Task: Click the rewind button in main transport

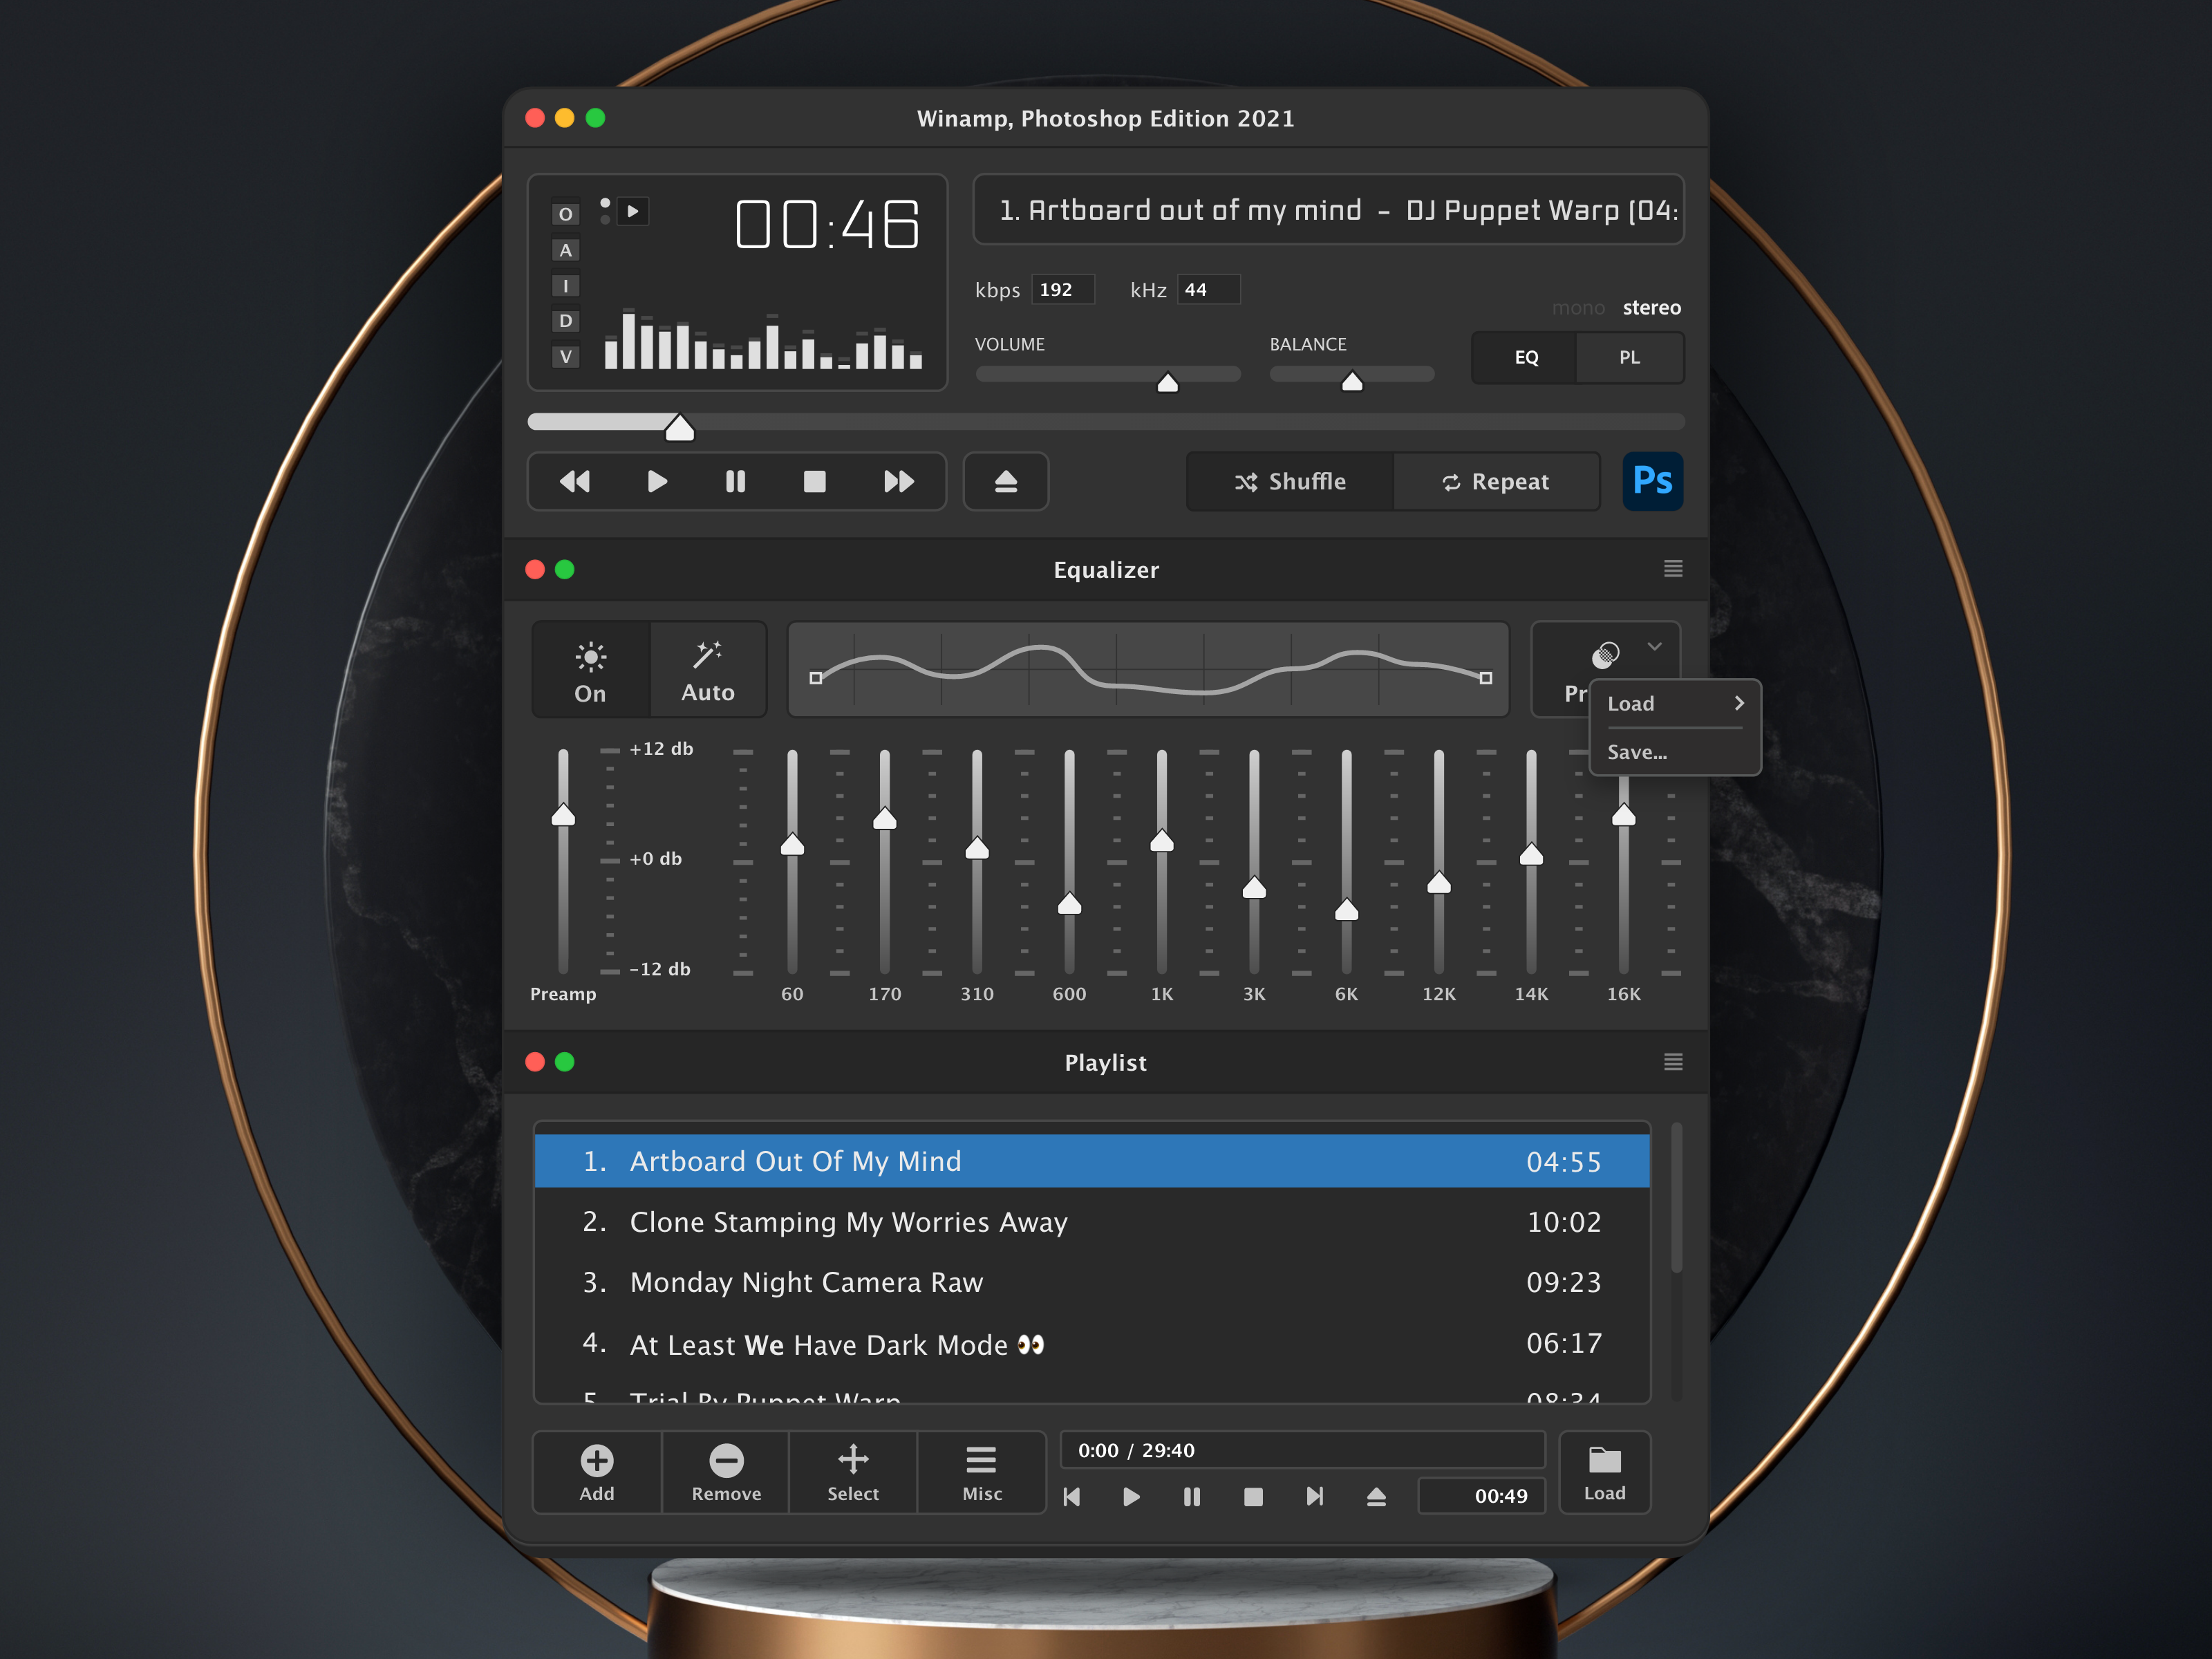Action: tap(574, 482)
